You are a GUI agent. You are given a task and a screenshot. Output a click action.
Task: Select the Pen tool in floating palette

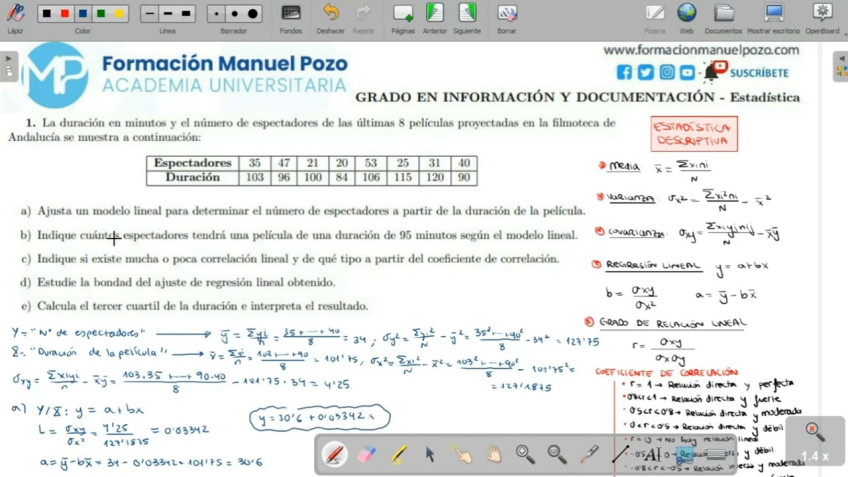pyautogui.click(x=335, y=454)
